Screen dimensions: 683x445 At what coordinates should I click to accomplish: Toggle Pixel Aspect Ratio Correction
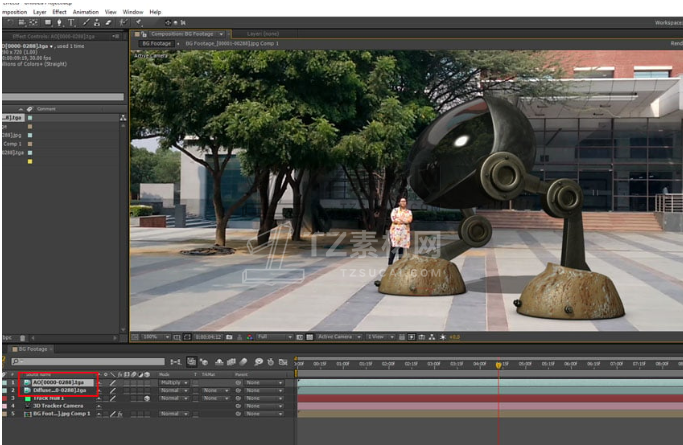(x=402, y=337)
